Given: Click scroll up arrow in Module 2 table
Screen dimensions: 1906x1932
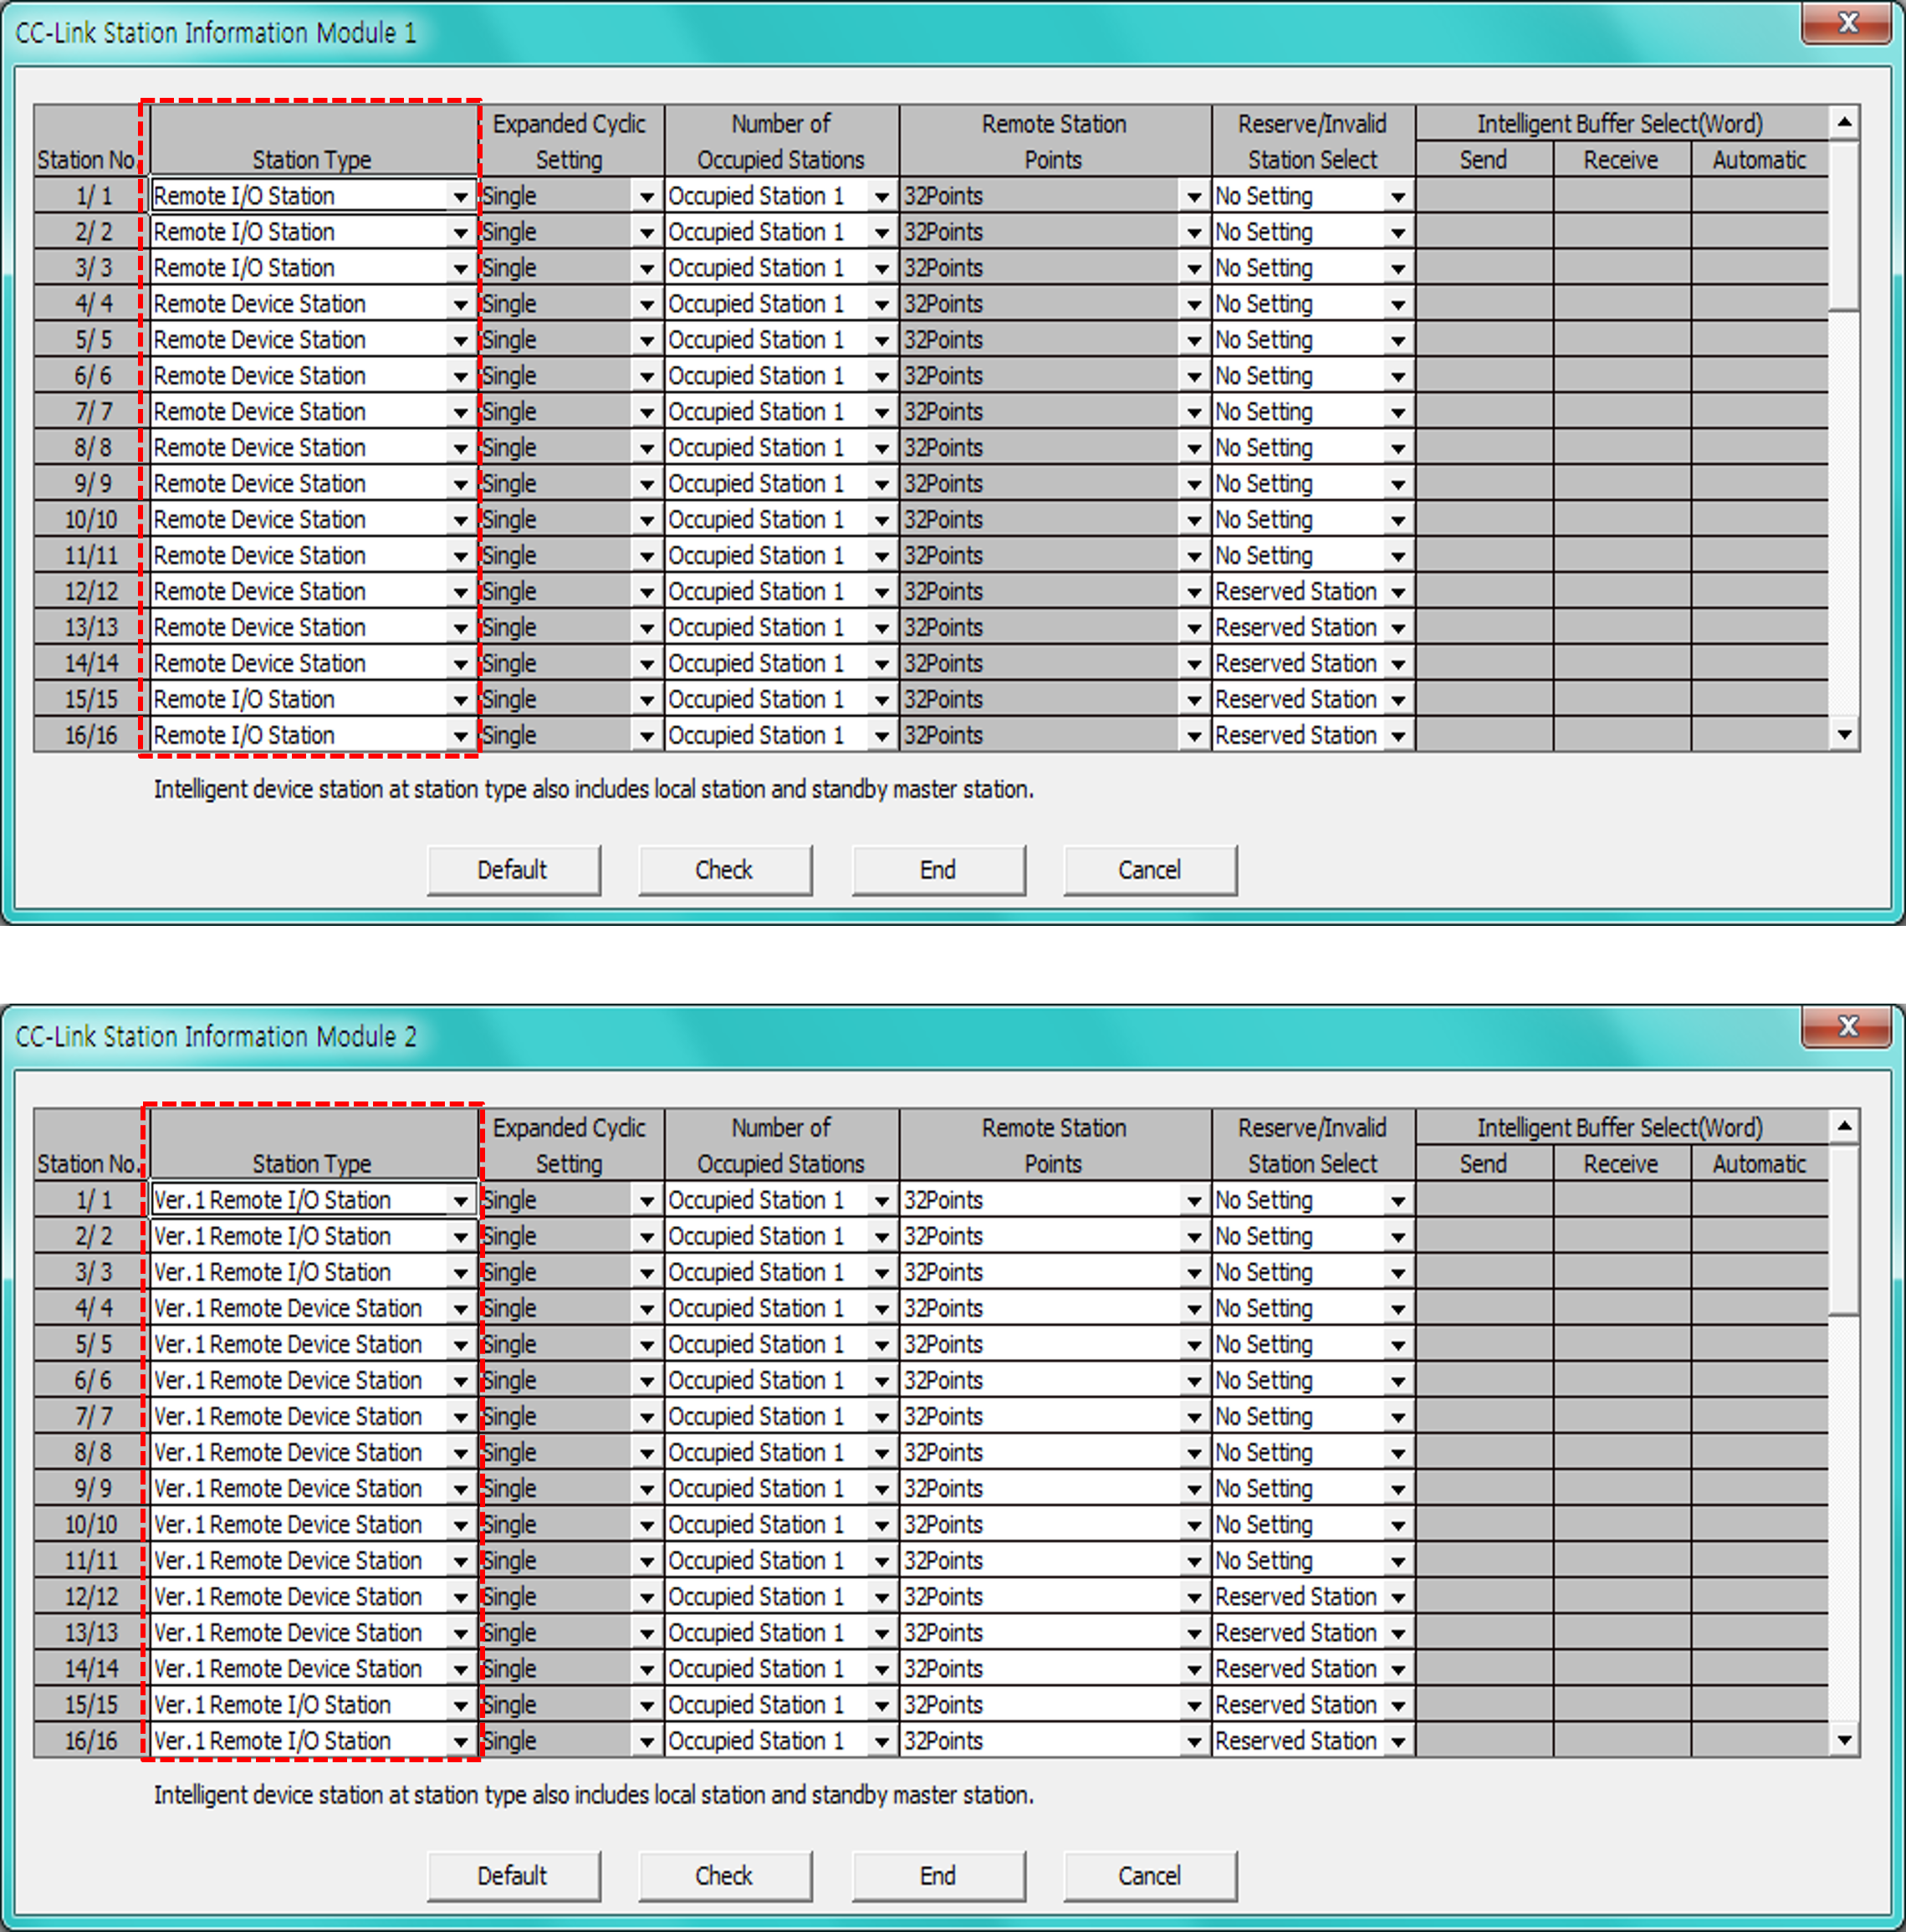Looking at the screenshot, I should (1844, 1126).
